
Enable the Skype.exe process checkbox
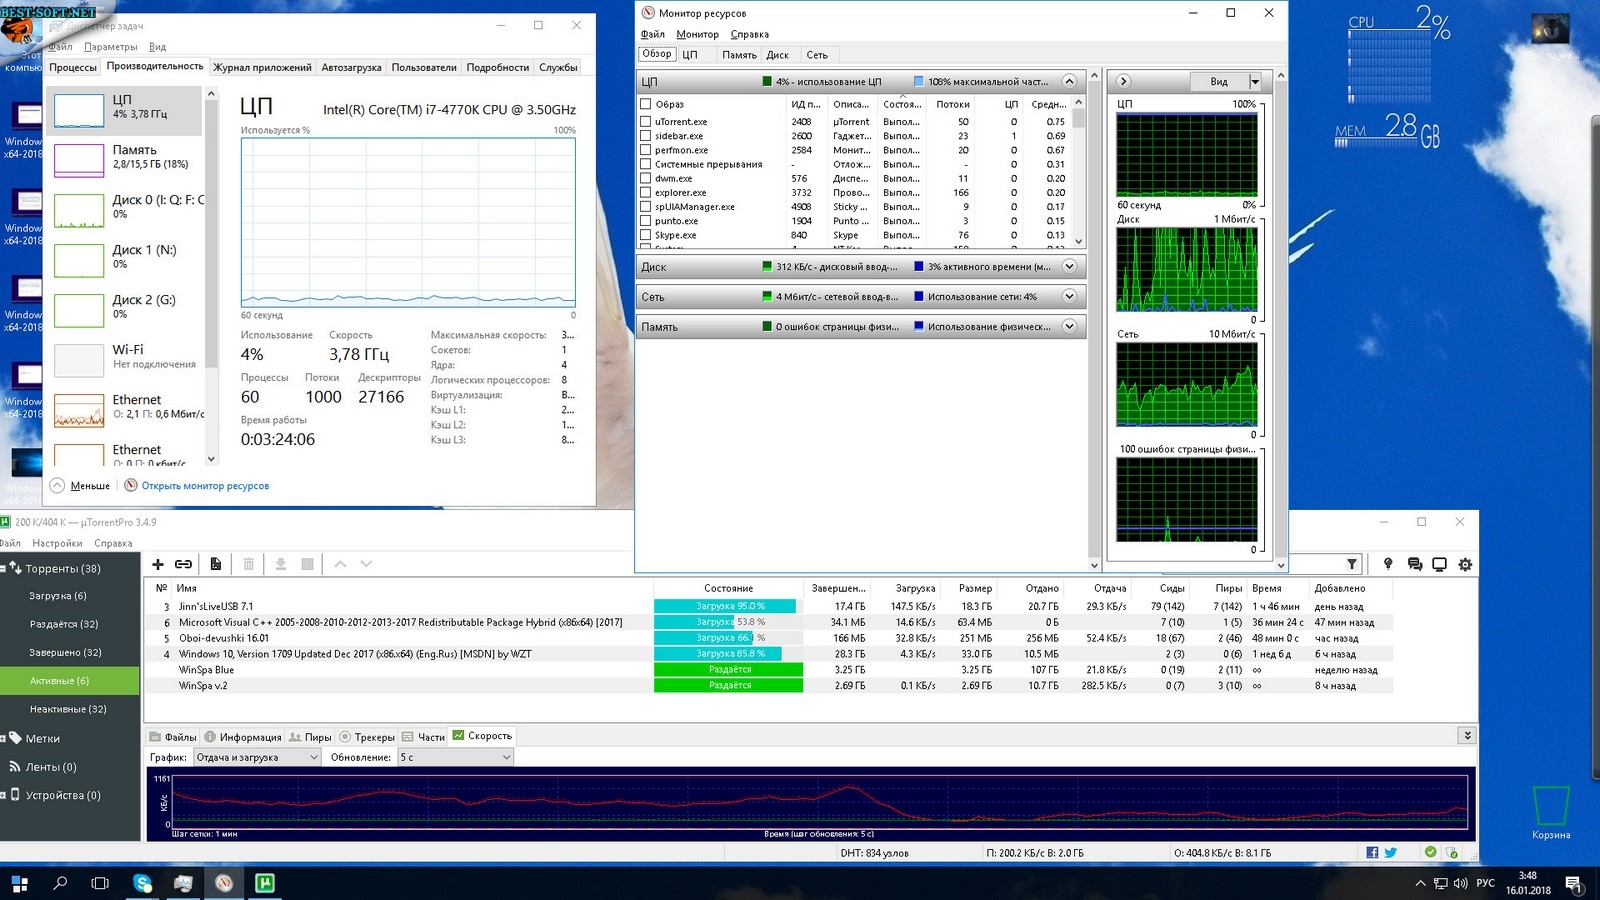click(x=646, y=236)
